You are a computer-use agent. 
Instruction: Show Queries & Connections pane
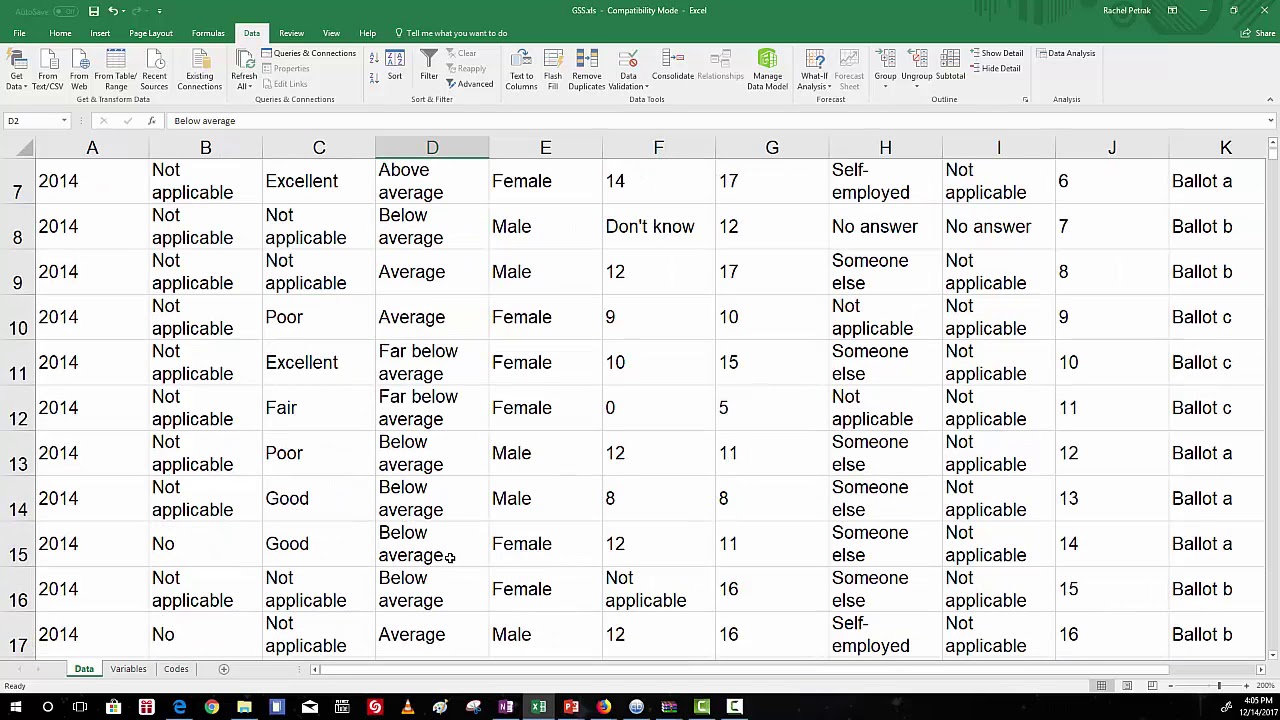pos(308,53)
